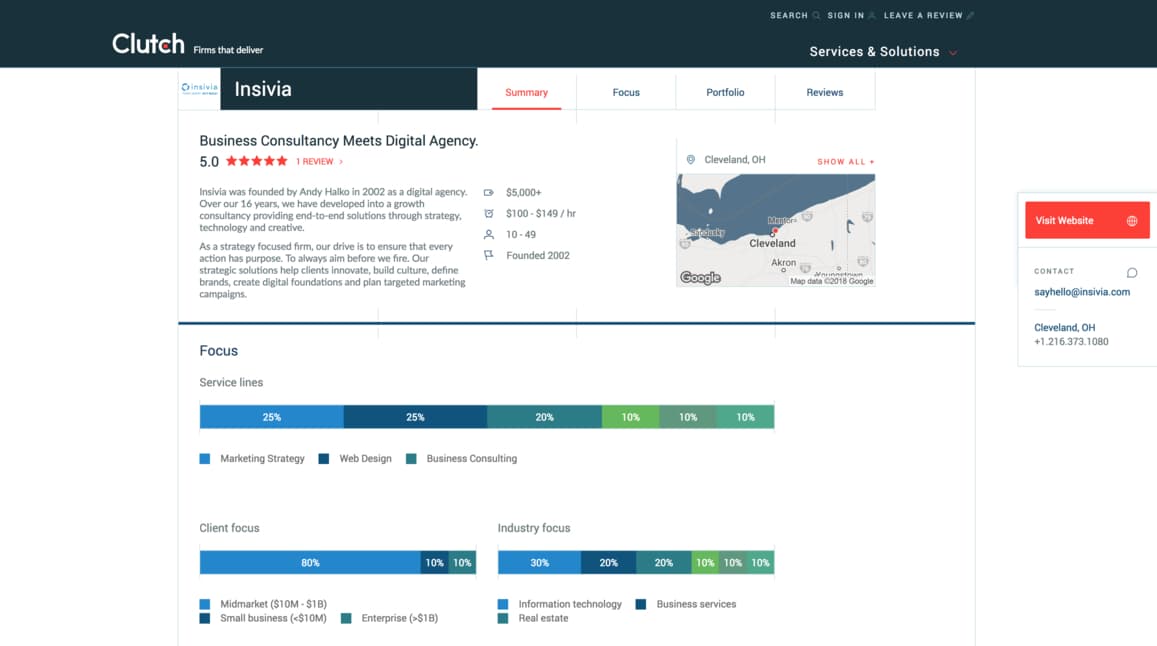This screenshot has height=646, width=1157.
Task: Click the Real estate legend label
Action: (x=543, y=618)
